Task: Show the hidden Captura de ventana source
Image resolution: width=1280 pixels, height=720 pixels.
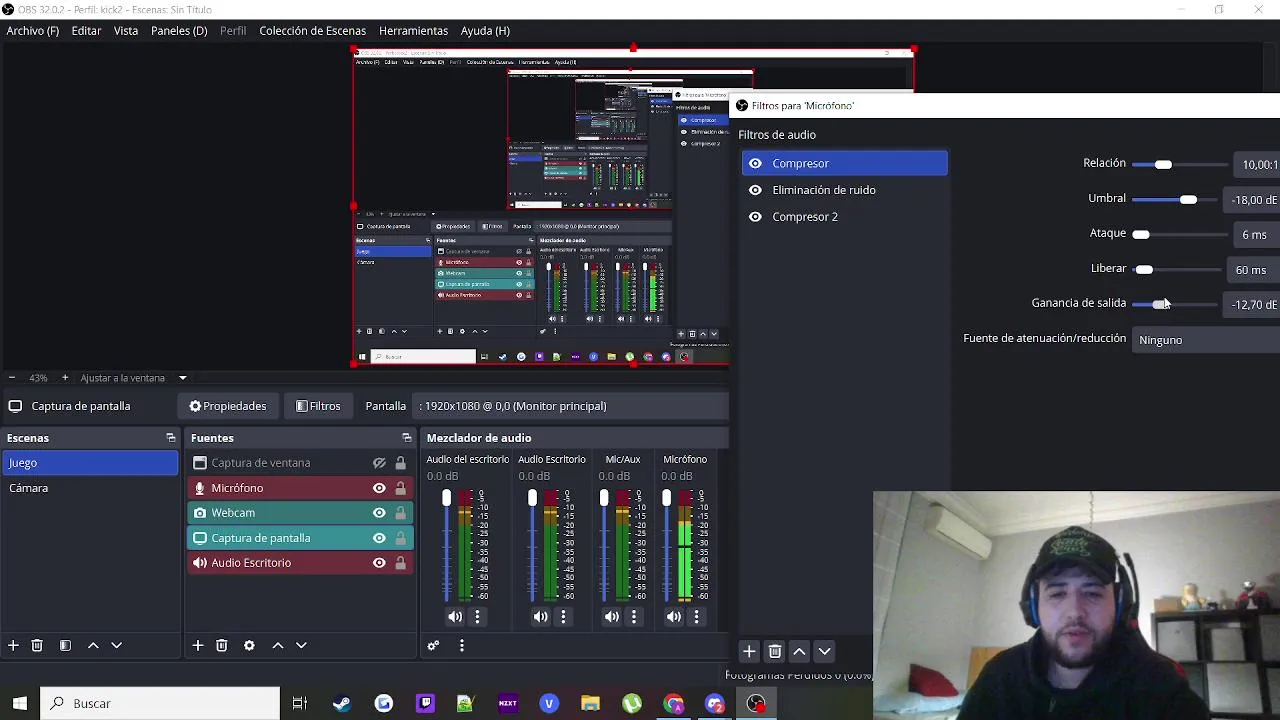Action: (x=379, y=463)
